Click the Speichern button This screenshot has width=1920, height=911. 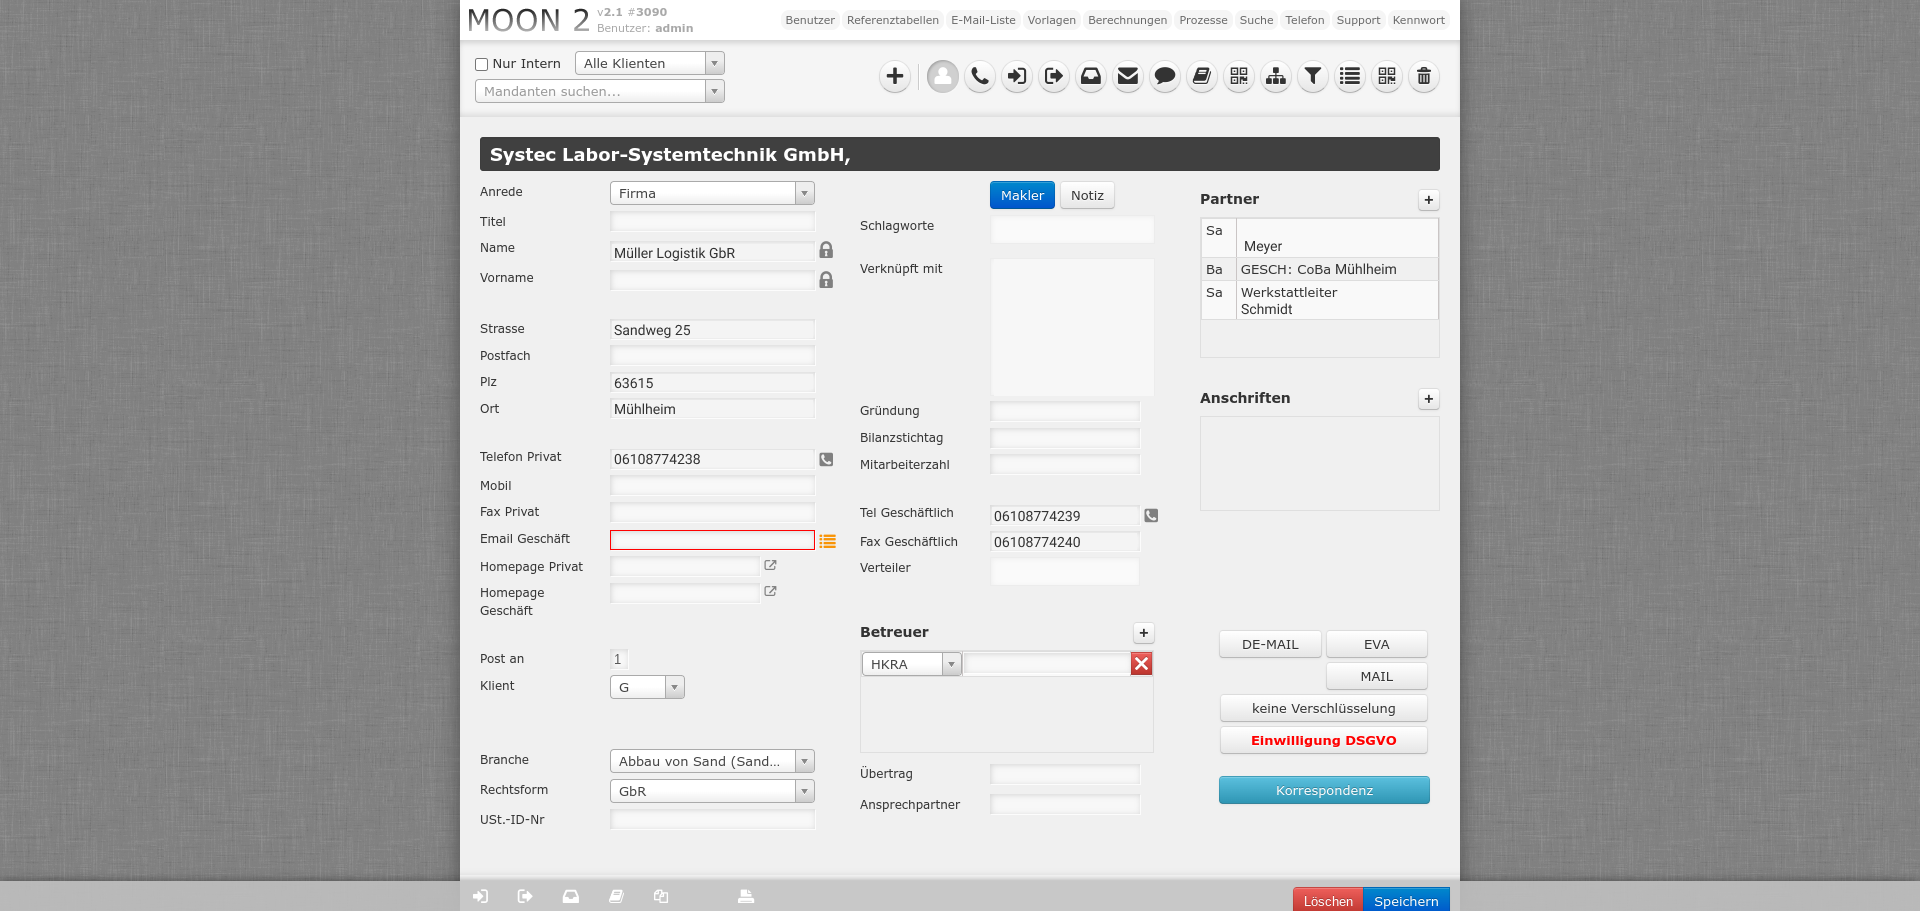pos(1405,900)
